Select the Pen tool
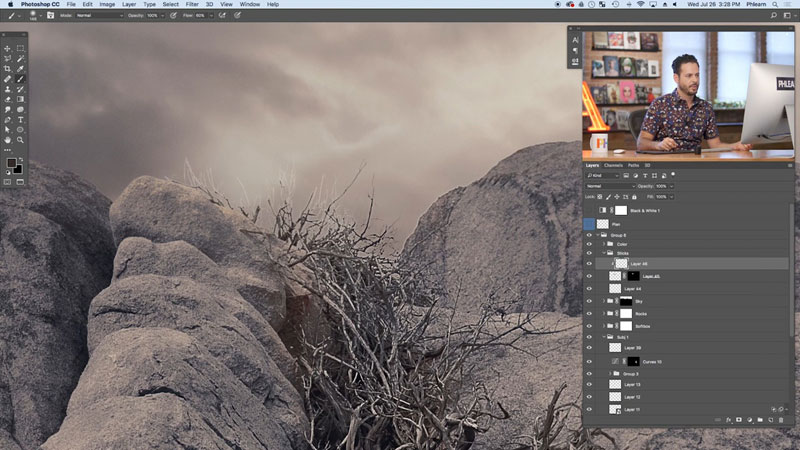800x450 pixels. [x=7, y=120]
